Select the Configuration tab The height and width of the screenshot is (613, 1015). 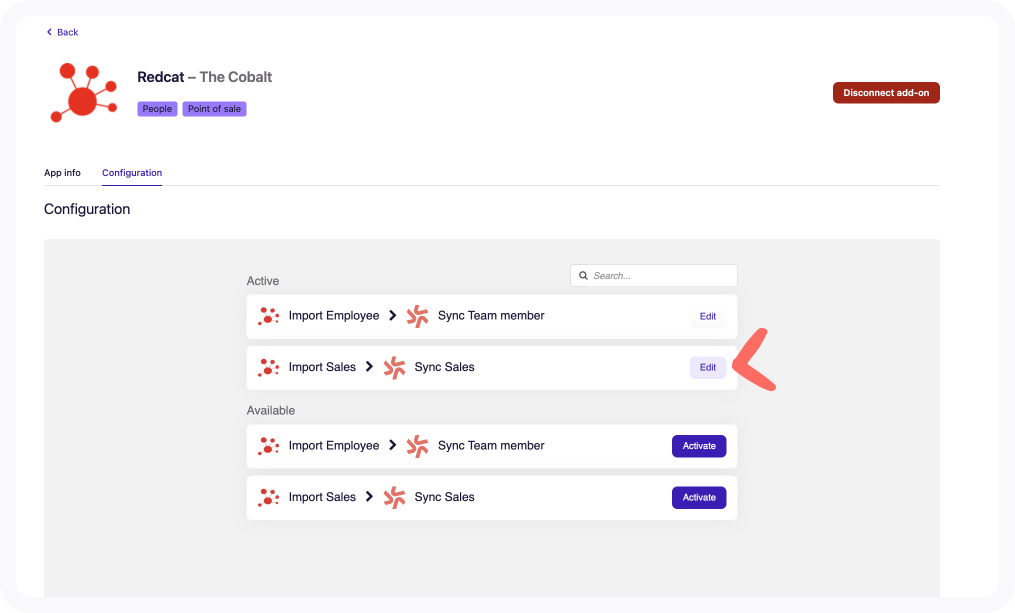pos(132,173)
